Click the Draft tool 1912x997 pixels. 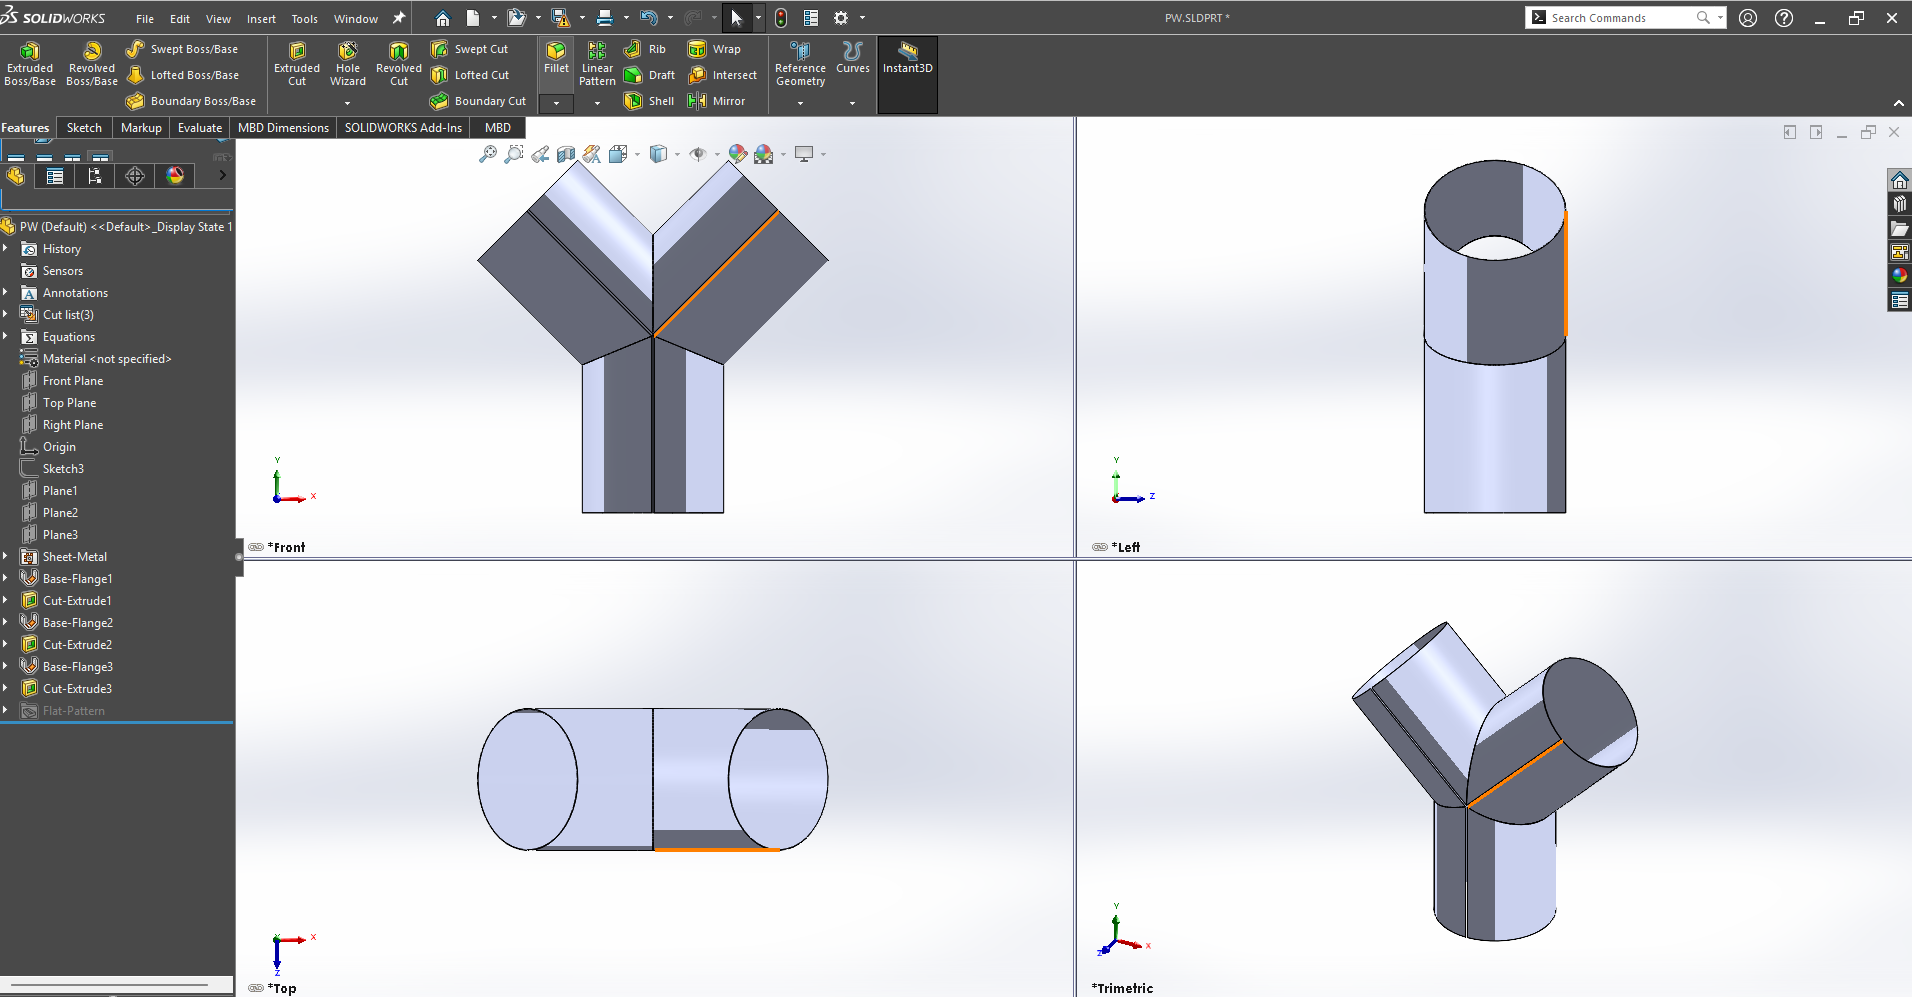click(x=649, y=75)
